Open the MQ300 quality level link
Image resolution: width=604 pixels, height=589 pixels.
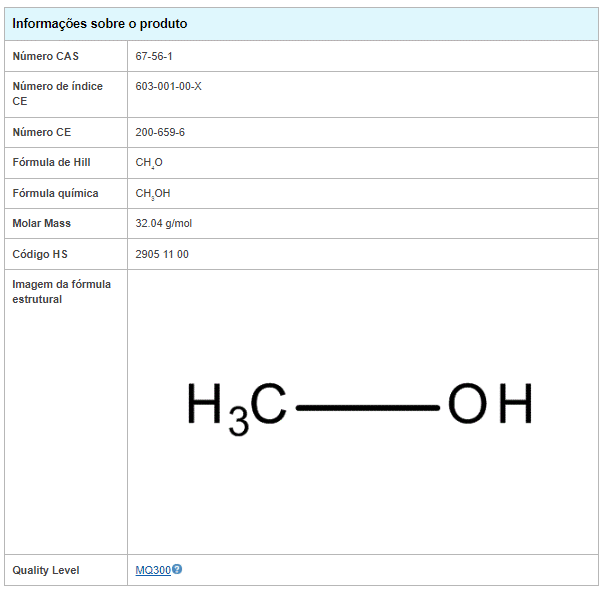tap(153, 570)
